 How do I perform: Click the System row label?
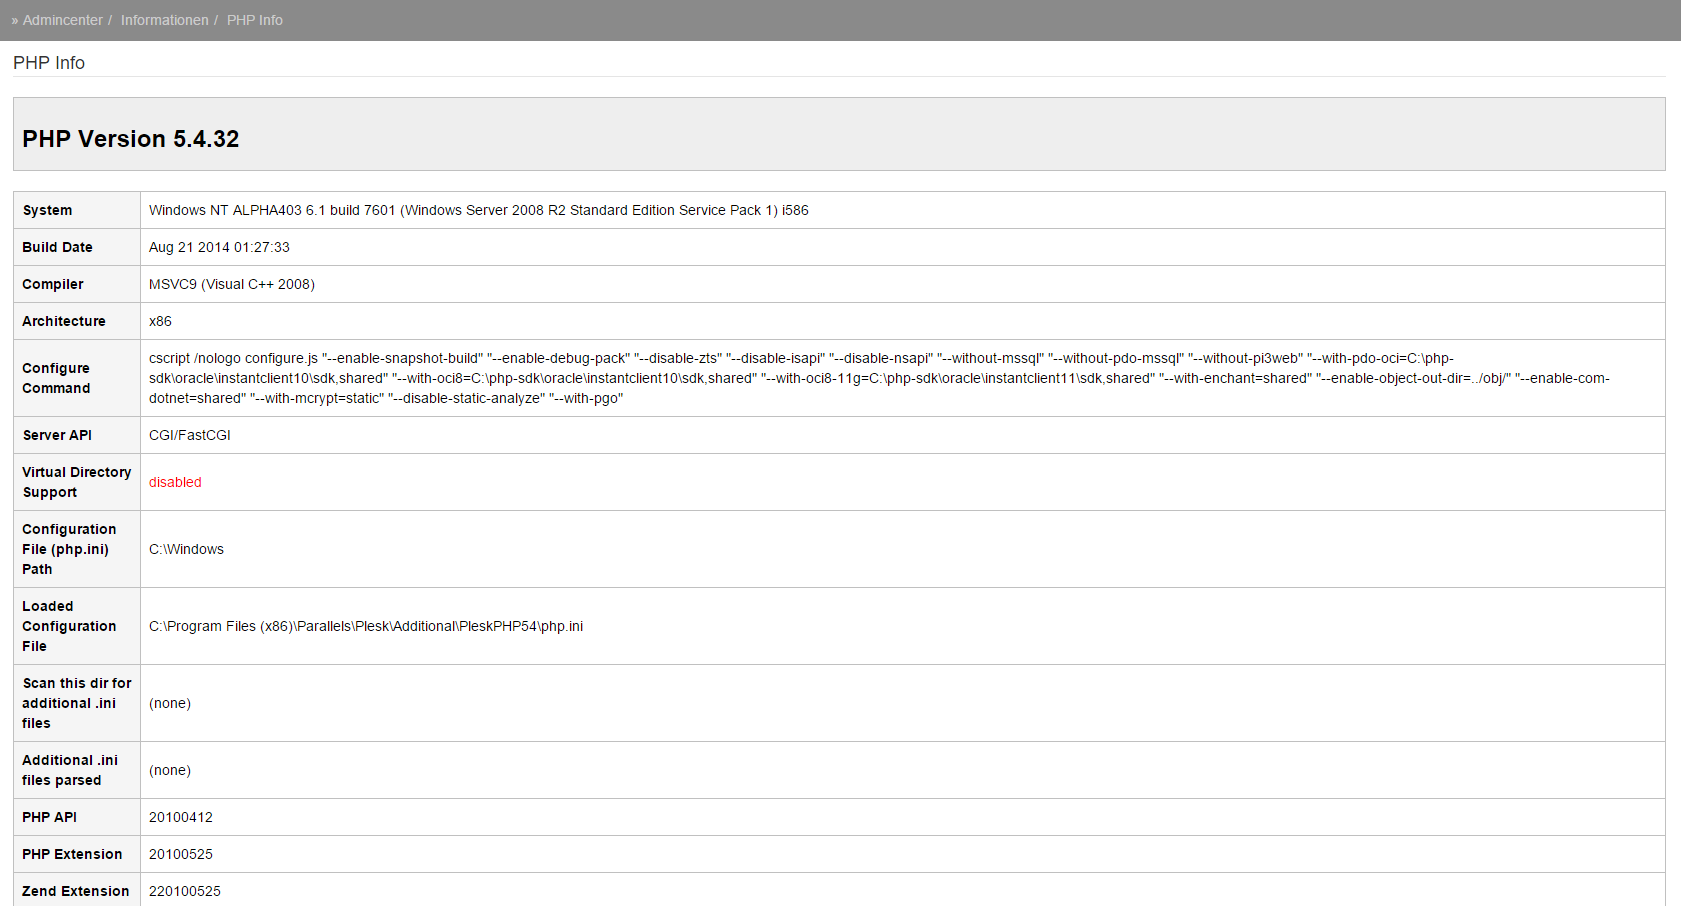point(47,210)
